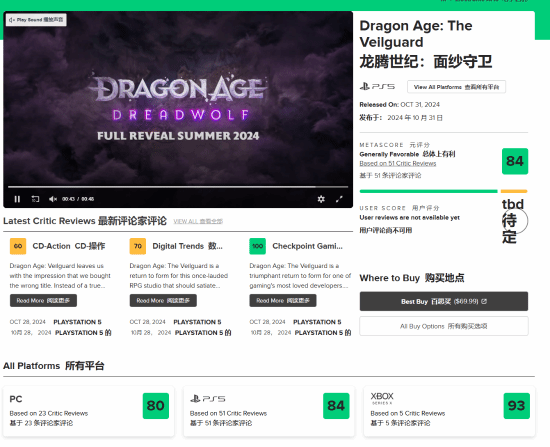The height and width of the screenshot is (447, 550).
Task: Click "Based on 5 Critic Reviews" text
Action: [x=408, y=413]
